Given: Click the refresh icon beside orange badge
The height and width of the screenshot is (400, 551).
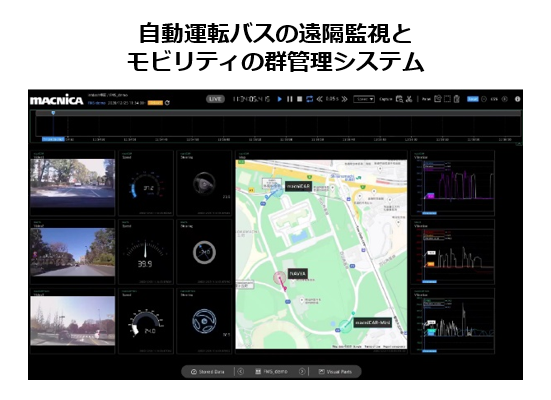Looking at the screenshot, I should 167,103.
